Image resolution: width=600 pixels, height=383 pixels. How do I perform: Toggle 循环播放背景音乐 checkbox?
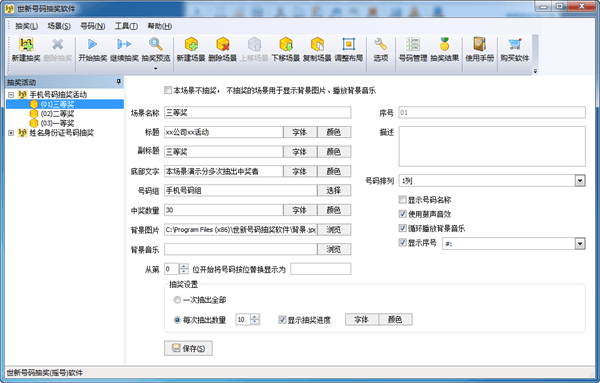click(403, 228)
